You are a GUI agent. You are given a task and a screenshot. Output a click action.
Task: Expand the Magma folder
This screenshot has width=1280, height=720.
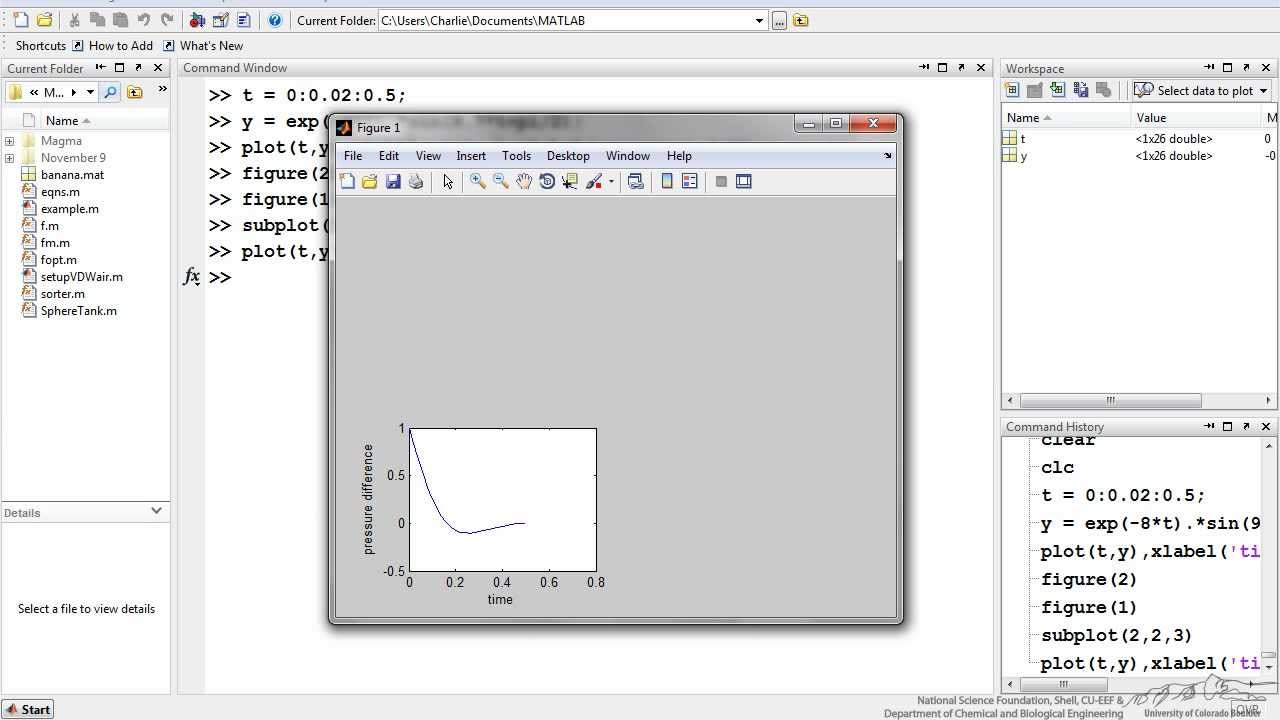click(10, 141)
